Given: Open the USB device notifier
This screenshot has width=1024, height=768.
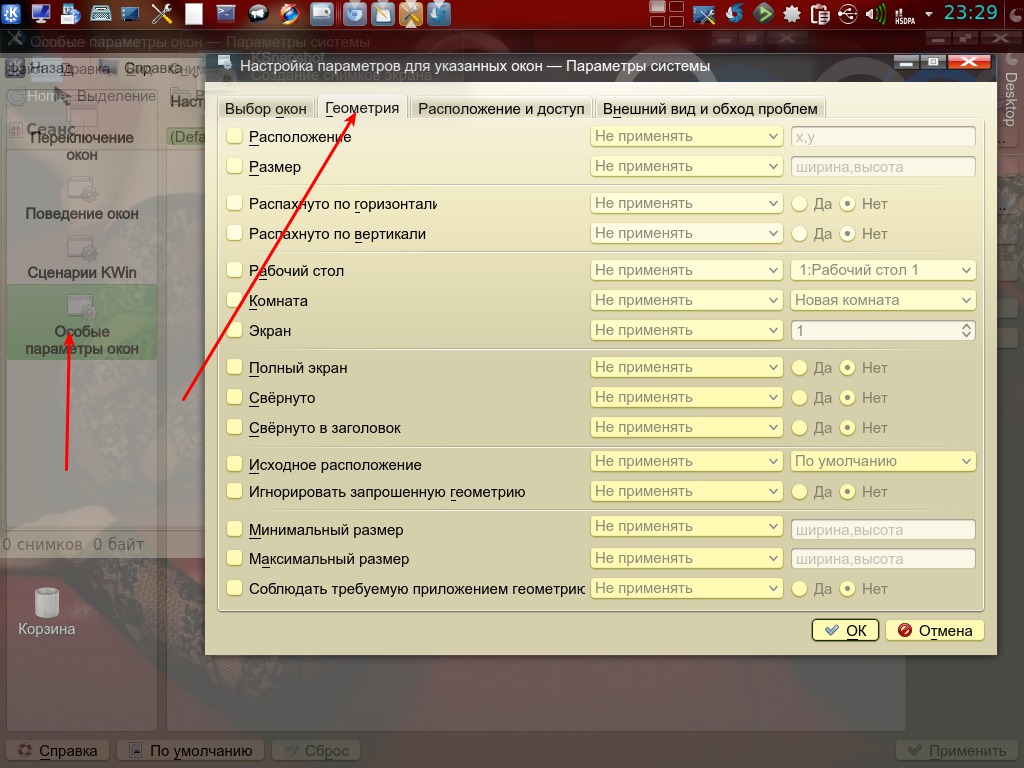Looking at the screenshot, I should pos(848,14).
